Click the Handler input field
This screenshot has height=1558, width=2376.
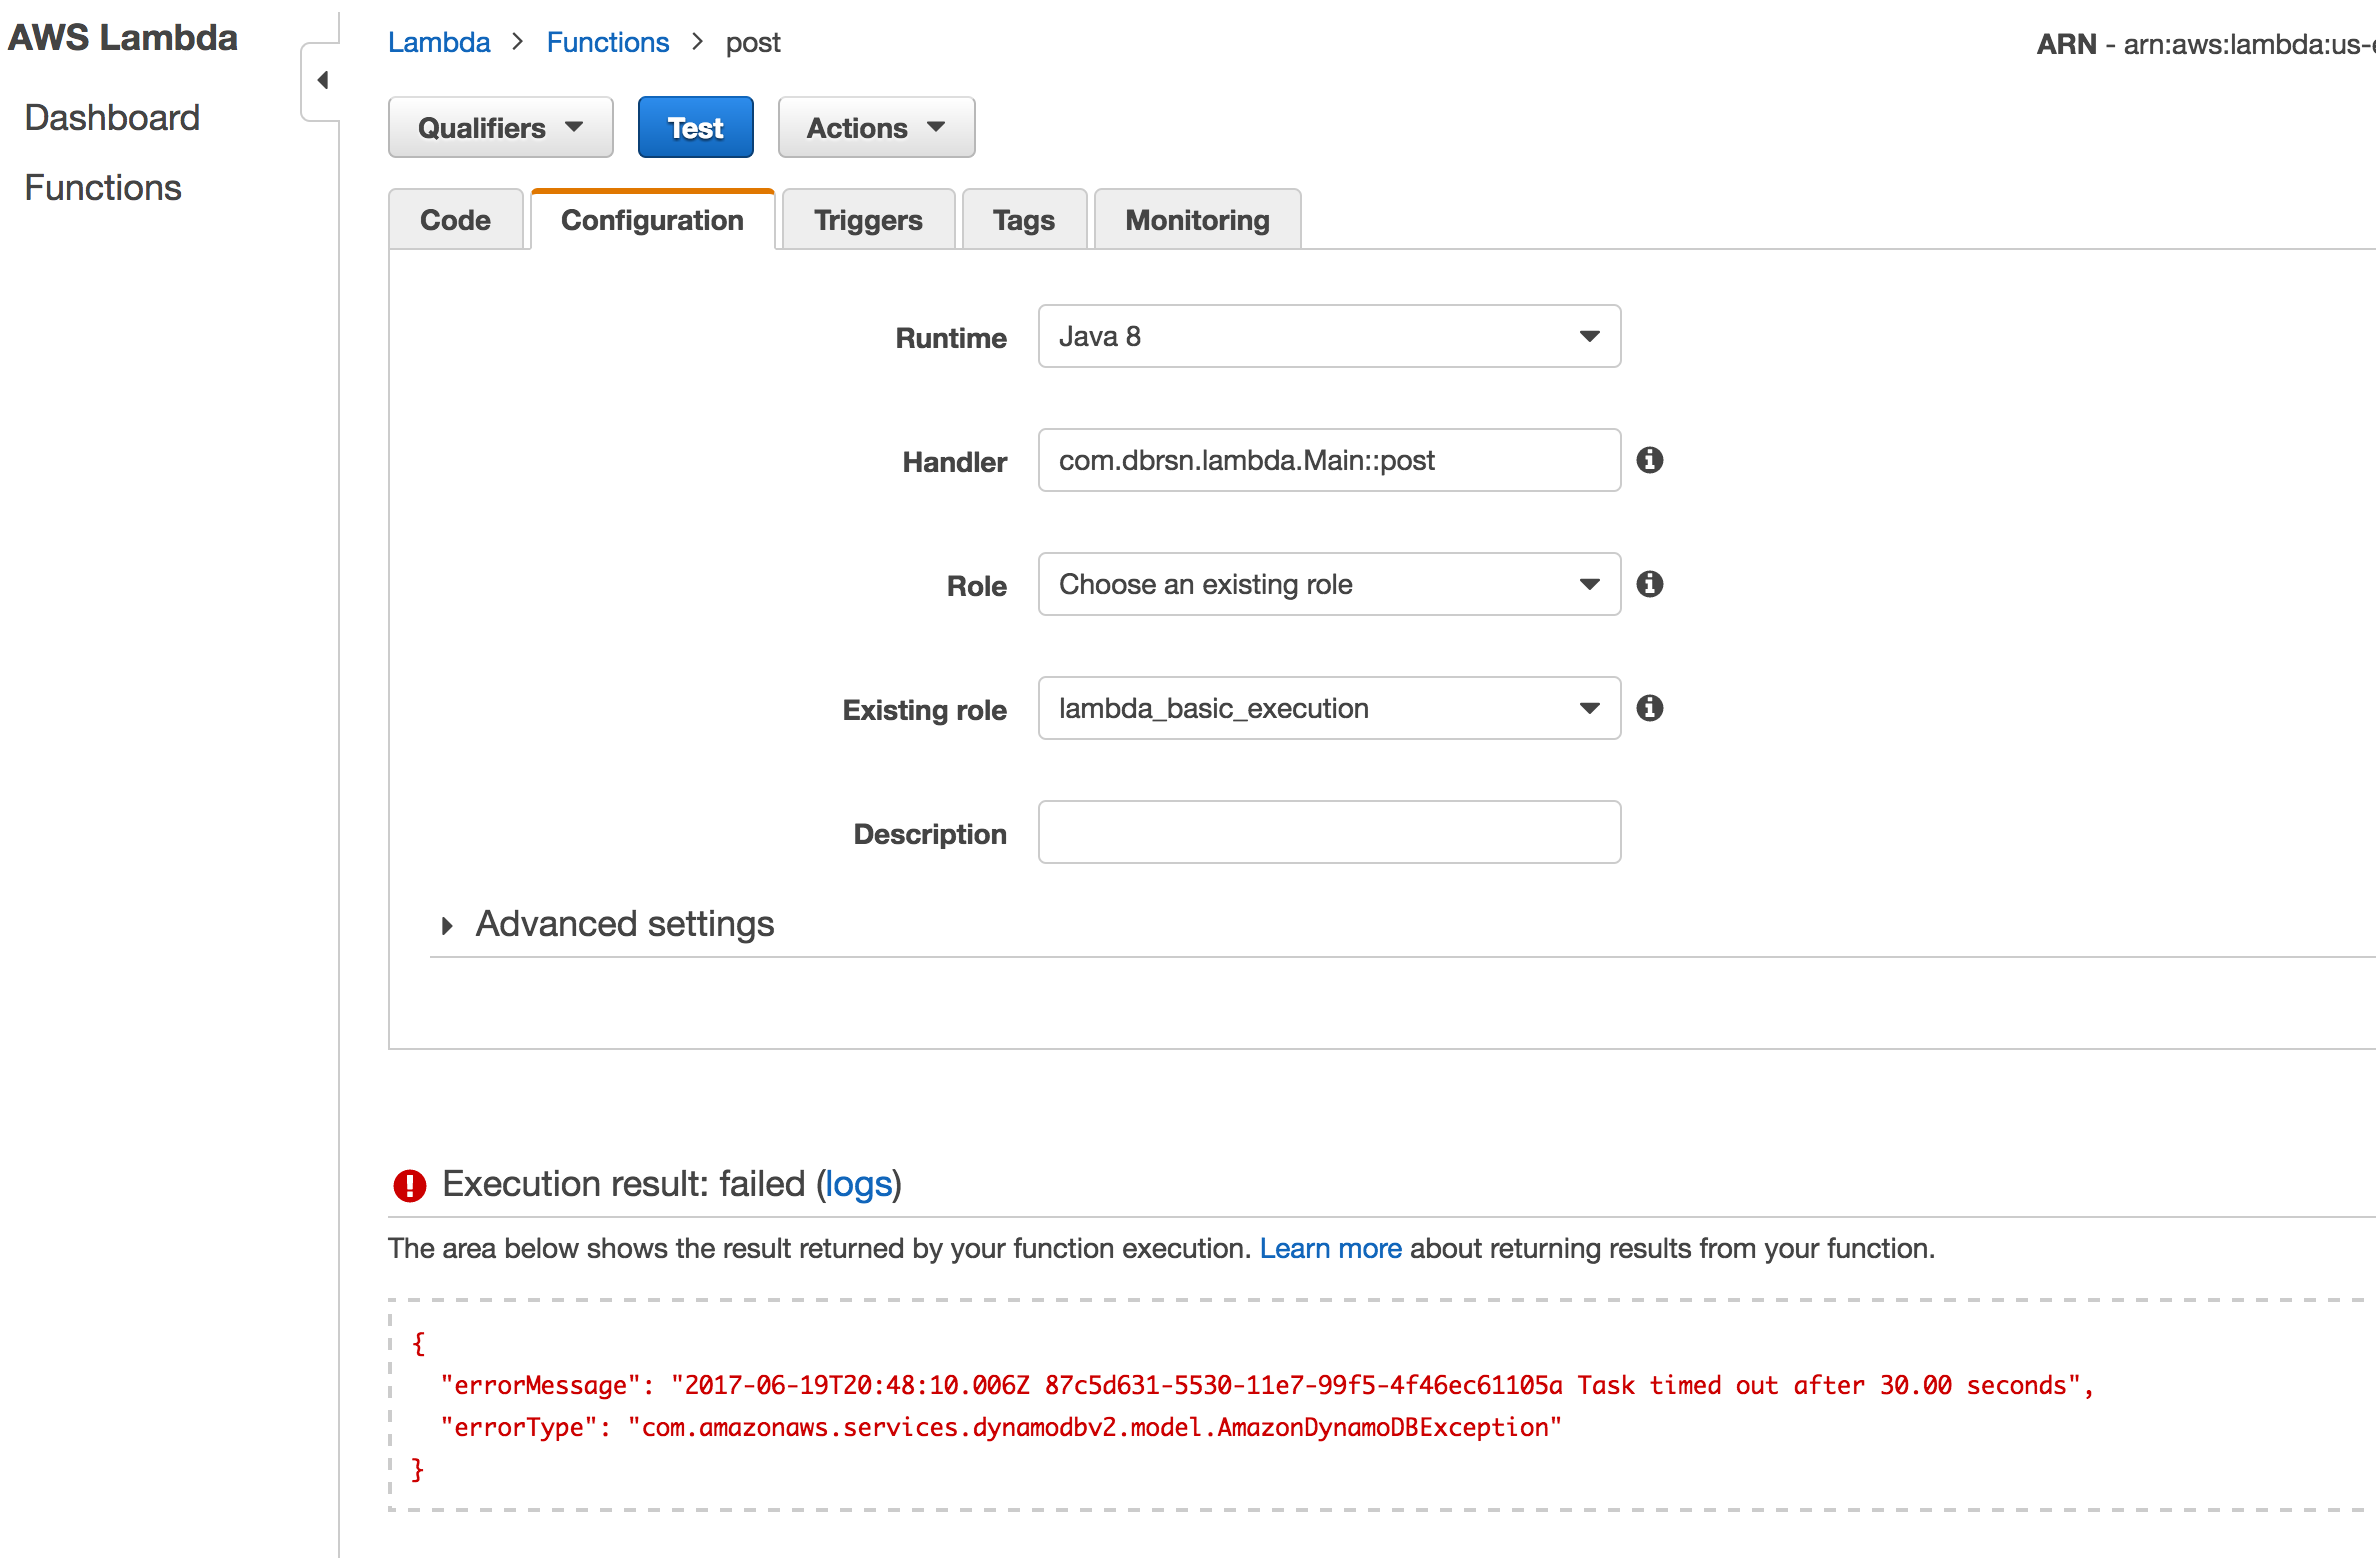pos(1329,460)
